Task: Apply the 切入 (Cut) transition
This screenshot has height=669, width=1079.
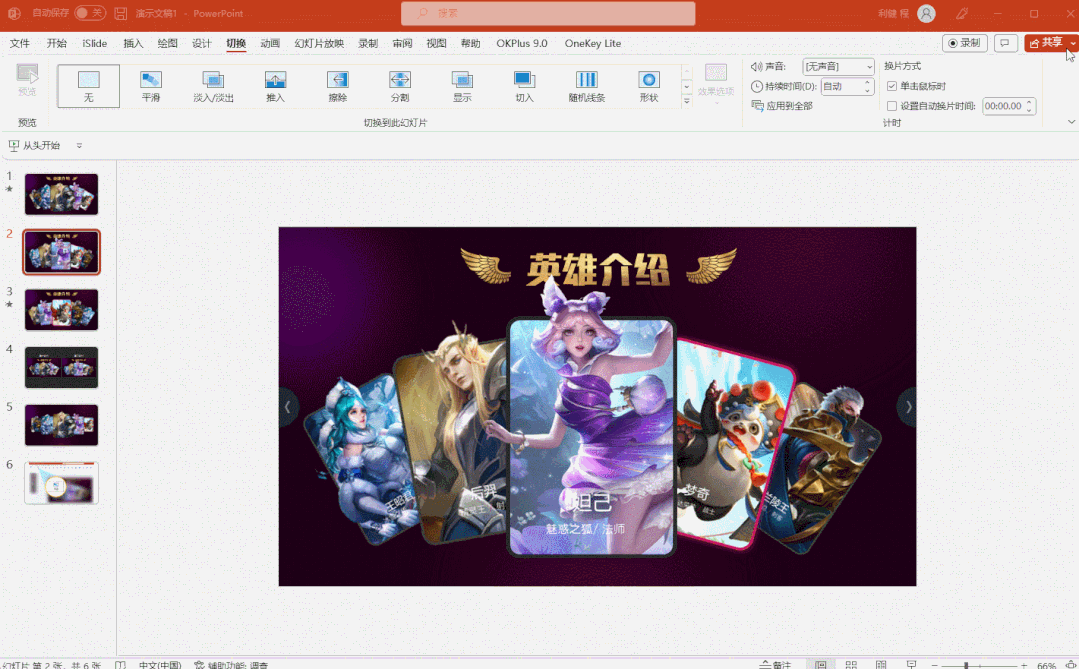Action: click(524, 86)
